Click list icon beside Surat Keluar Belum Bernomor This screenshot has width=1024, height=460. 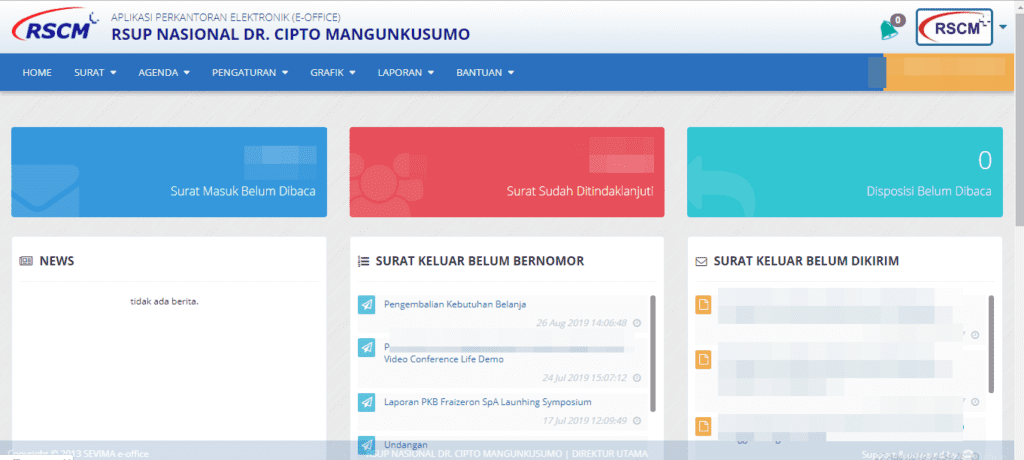click(x=364, y=261)
